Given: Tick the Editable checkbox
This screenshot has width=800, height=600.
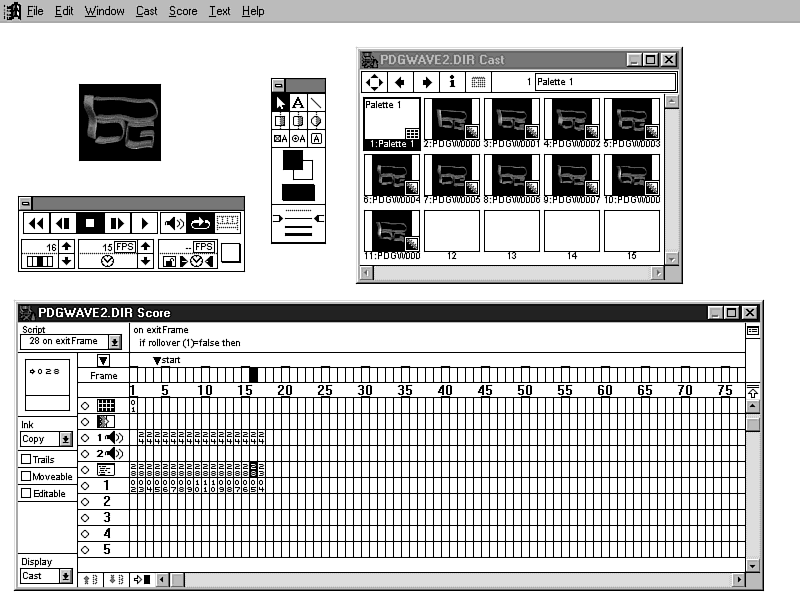Looking at the screenshot, I should (26, 494).
